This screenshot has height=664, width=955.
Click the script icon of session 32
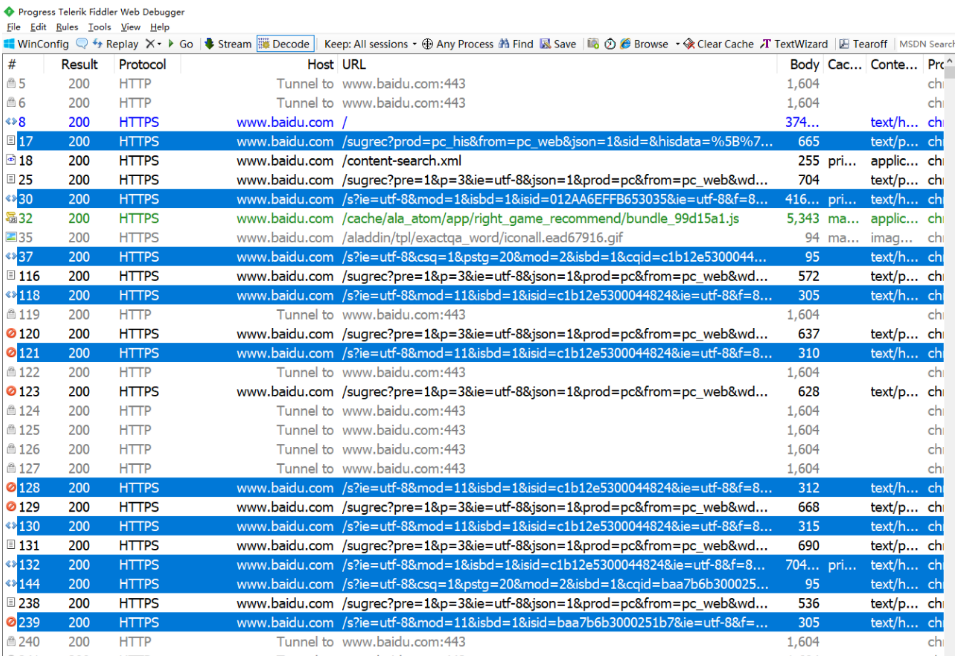point(11,218)
